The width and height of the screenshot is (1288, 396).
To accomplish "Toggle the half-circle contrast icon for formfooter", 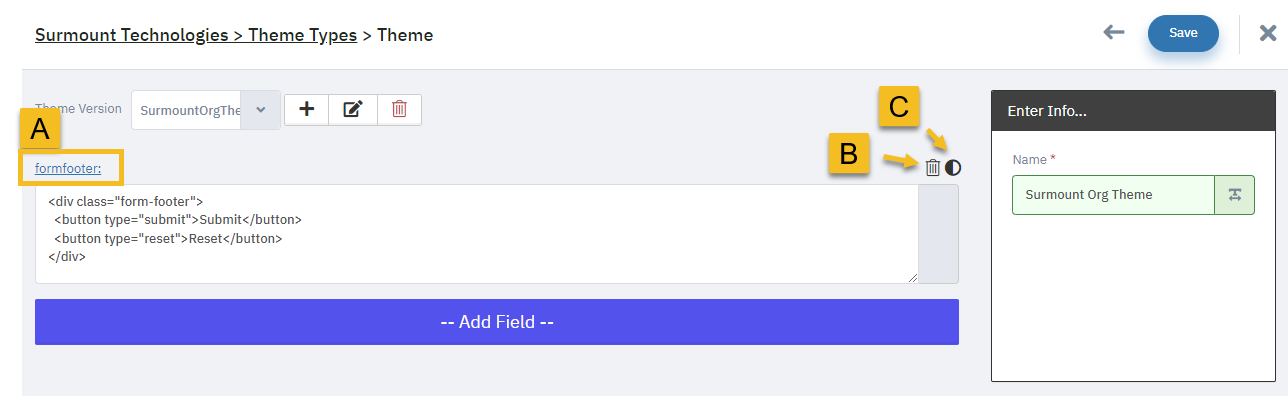I will tap(953, 167).
